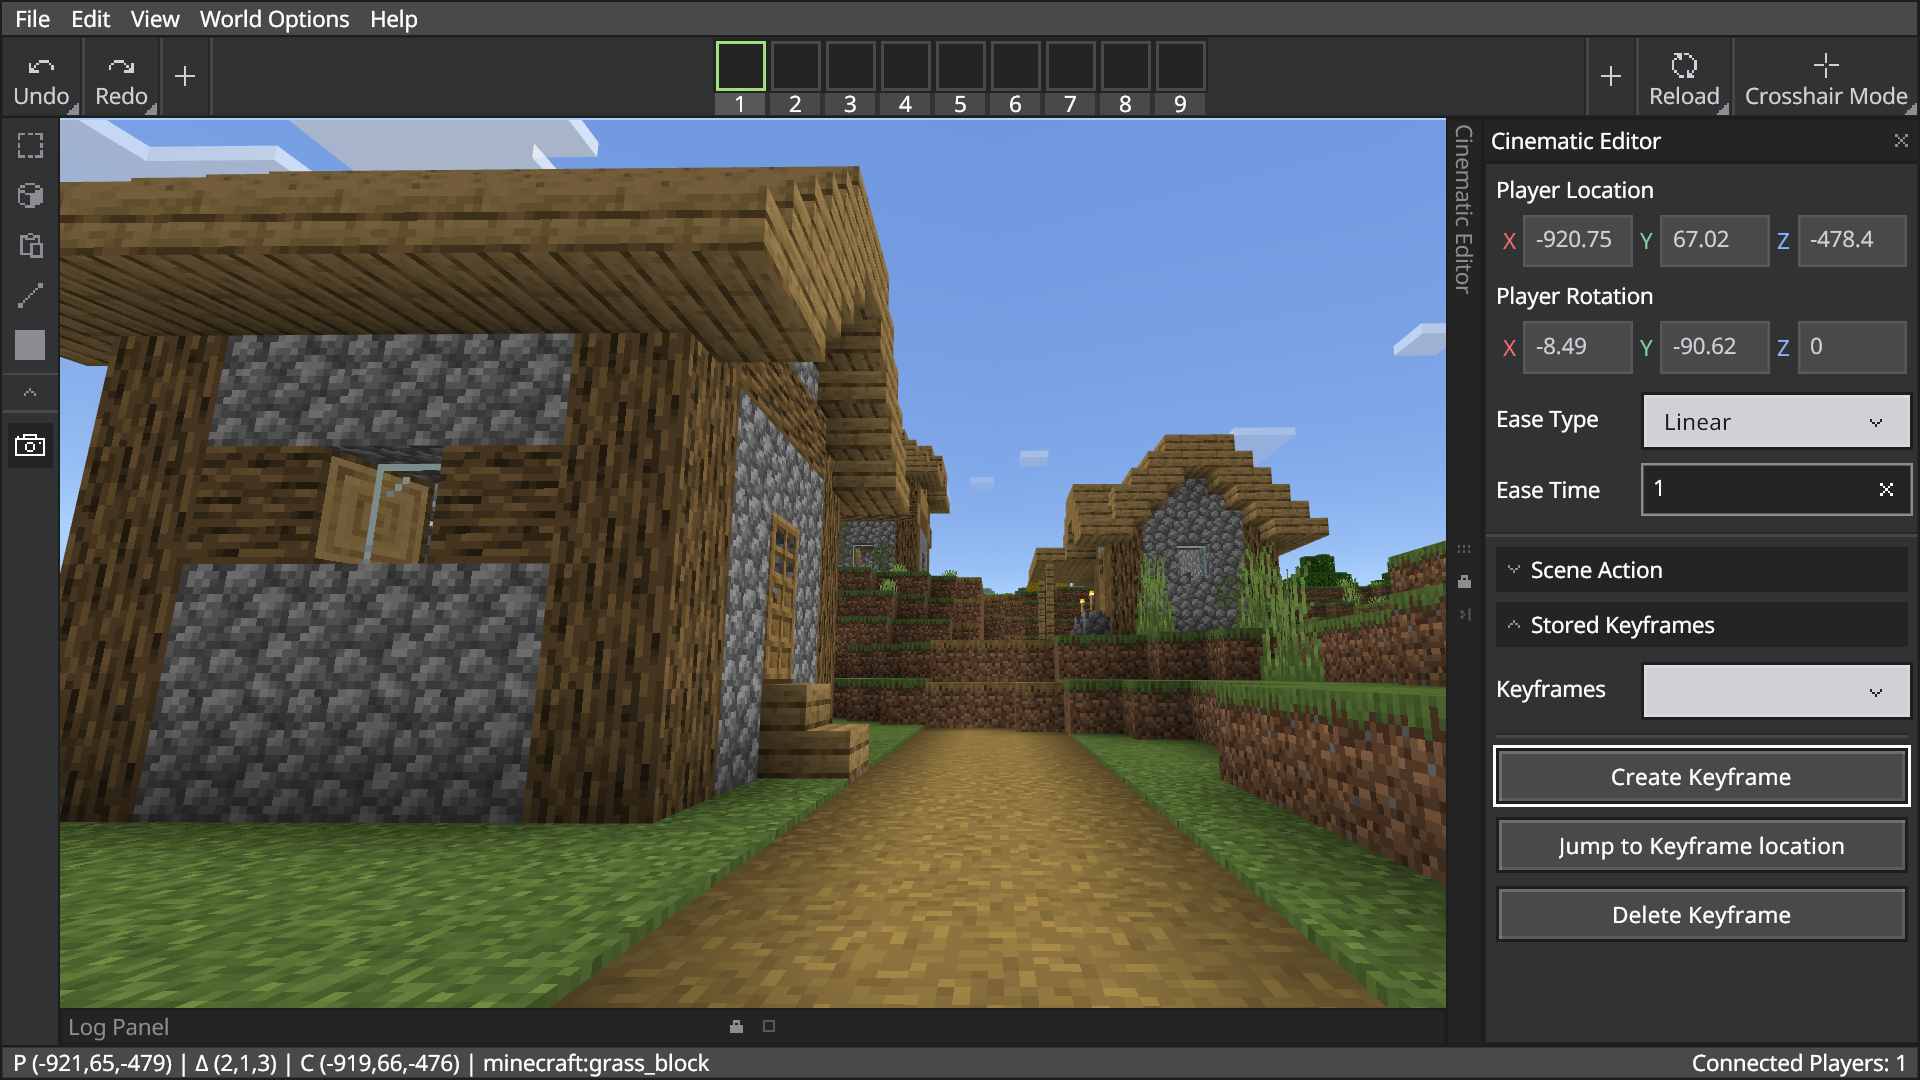Select the Redo tool
1920x1080 pixels.
pos(119,75)
